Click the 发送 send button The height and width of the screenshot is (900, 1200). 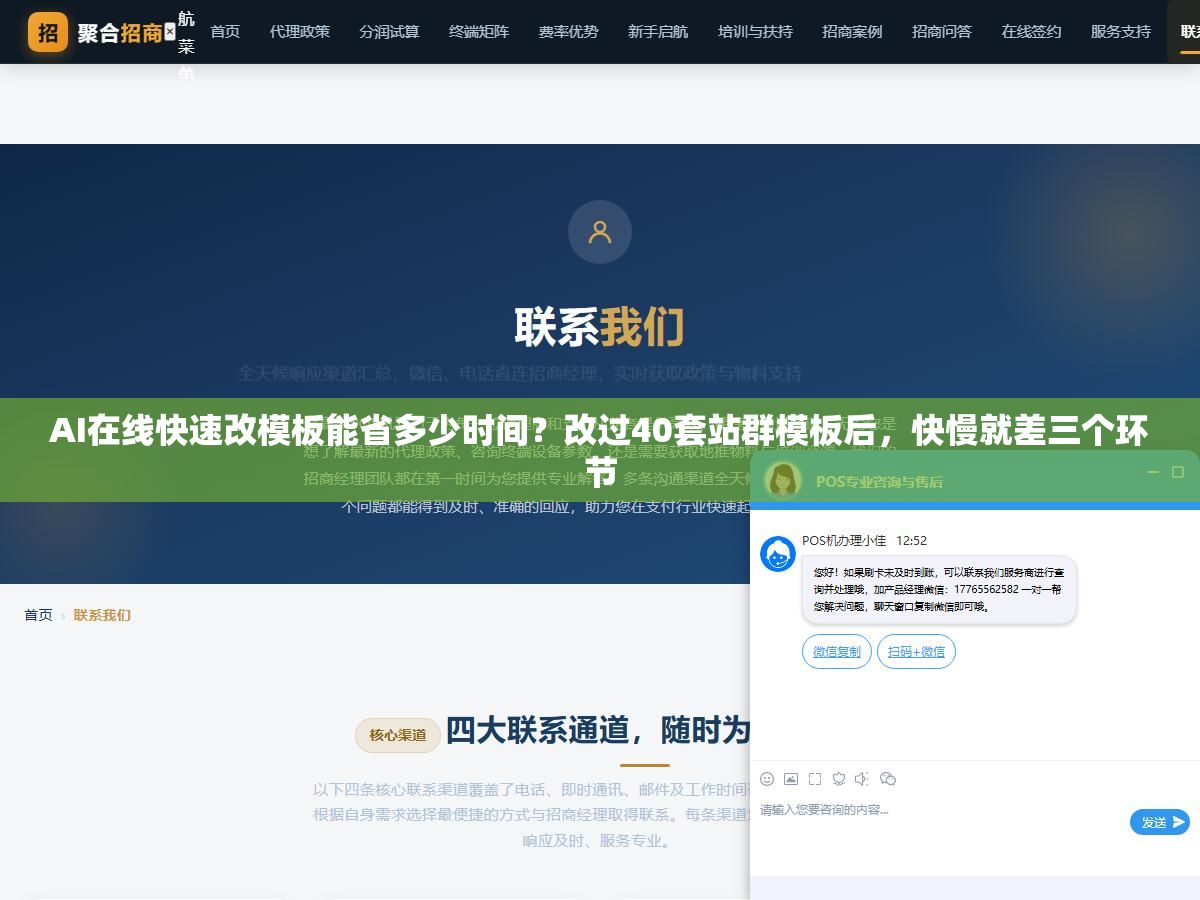(x=1160, y=822)
